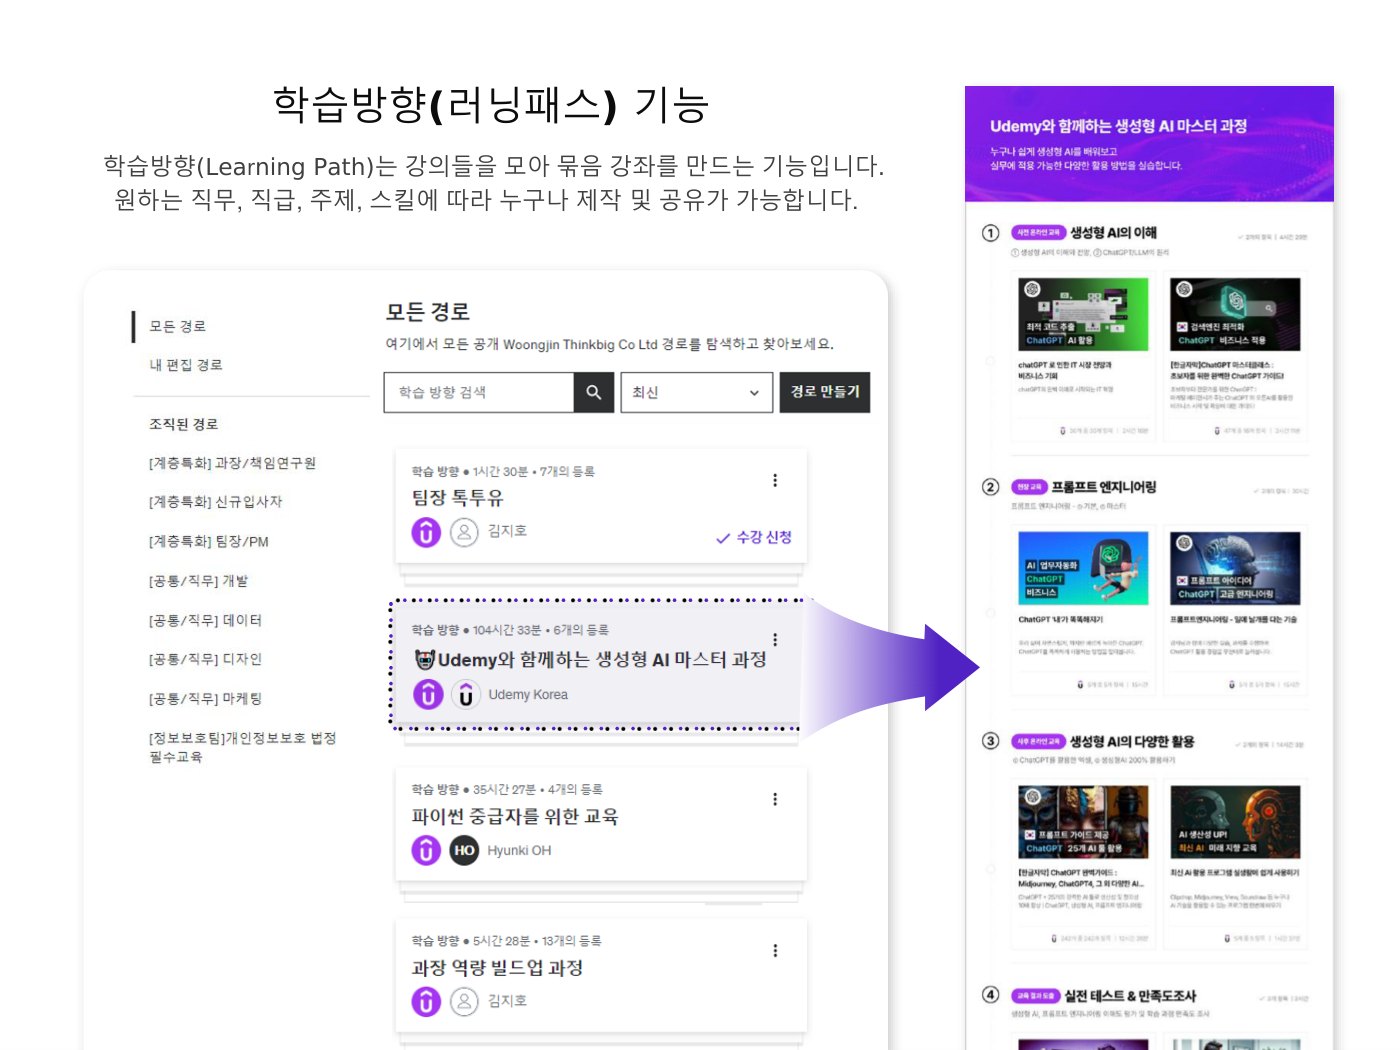Open [계층특화] 신규입사자 path
Image resolution: width=1400 pixels, height=1050 pixels.
[215, 502]
